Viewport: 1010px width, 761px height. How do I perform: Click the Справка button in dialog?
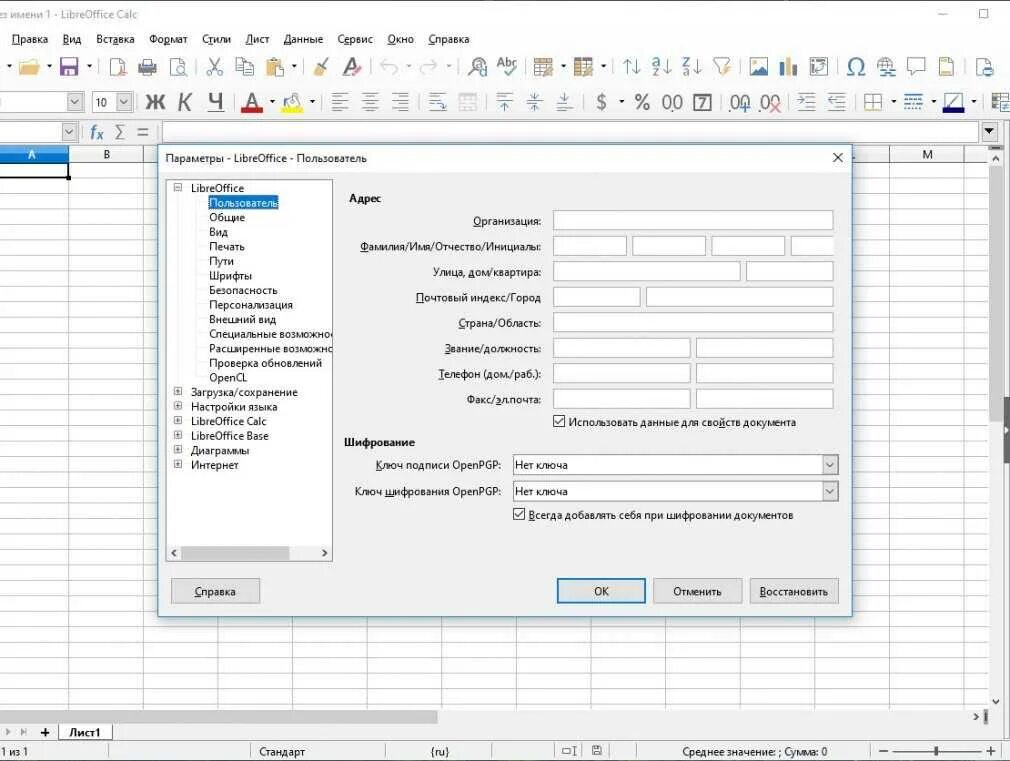click(215, 591)
